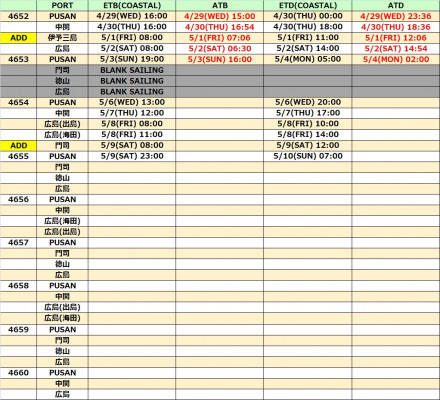Screen dimensions: 440x400
Task: Select PUSAN cell in voyage 4658 row
Action: (62, 286)
